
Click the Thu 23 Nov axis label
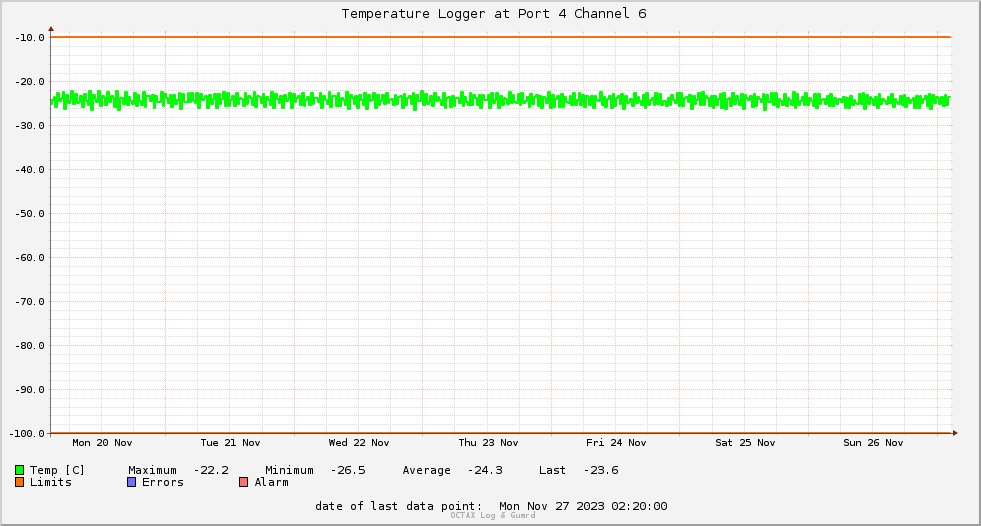click(488, 443)
